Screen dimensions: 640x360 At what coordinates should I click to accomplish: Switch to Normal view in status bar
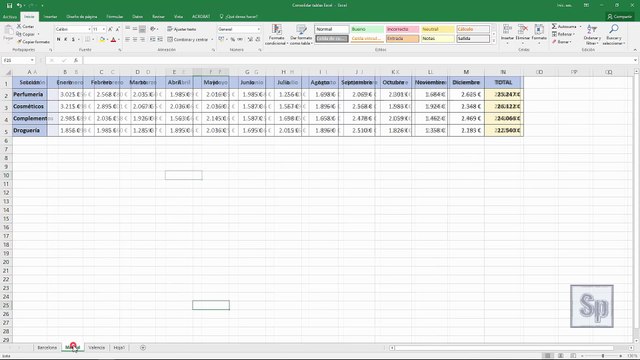coord(548,356)
